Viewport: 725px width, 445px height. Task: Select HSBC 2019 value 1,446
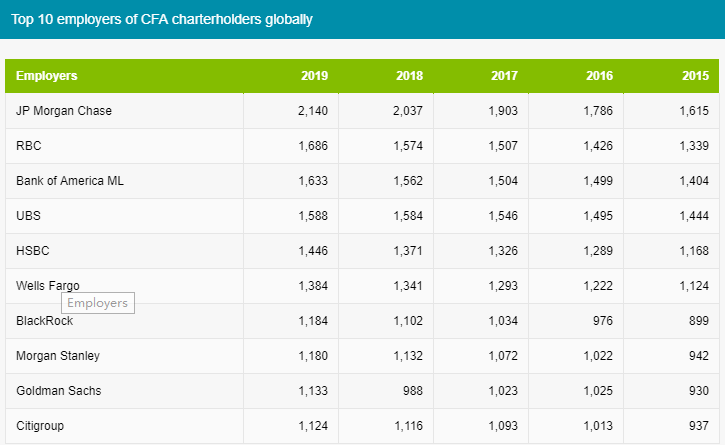pyautogui.click(x=313, y=251)
